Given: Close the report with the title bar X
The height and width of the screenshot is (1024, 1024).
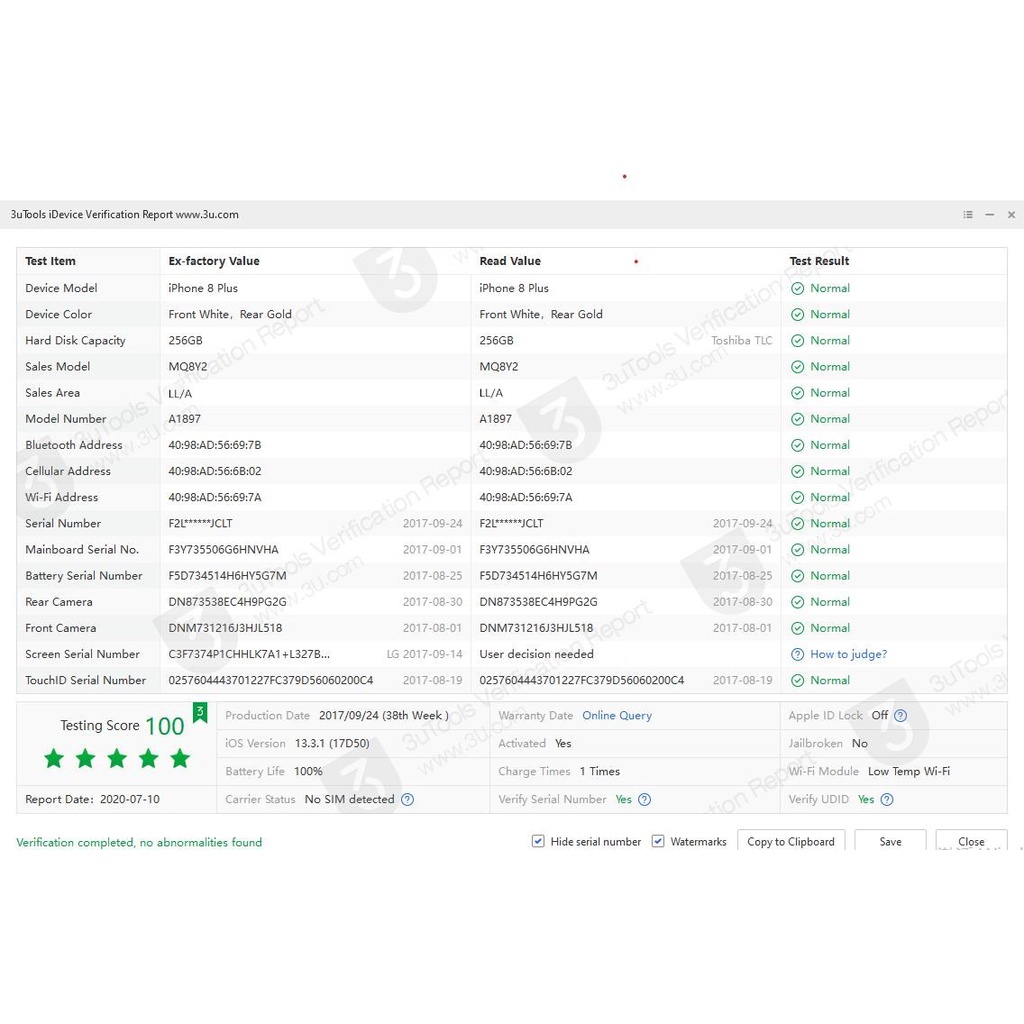Looking at the screenshot, I should (1011, 214).
